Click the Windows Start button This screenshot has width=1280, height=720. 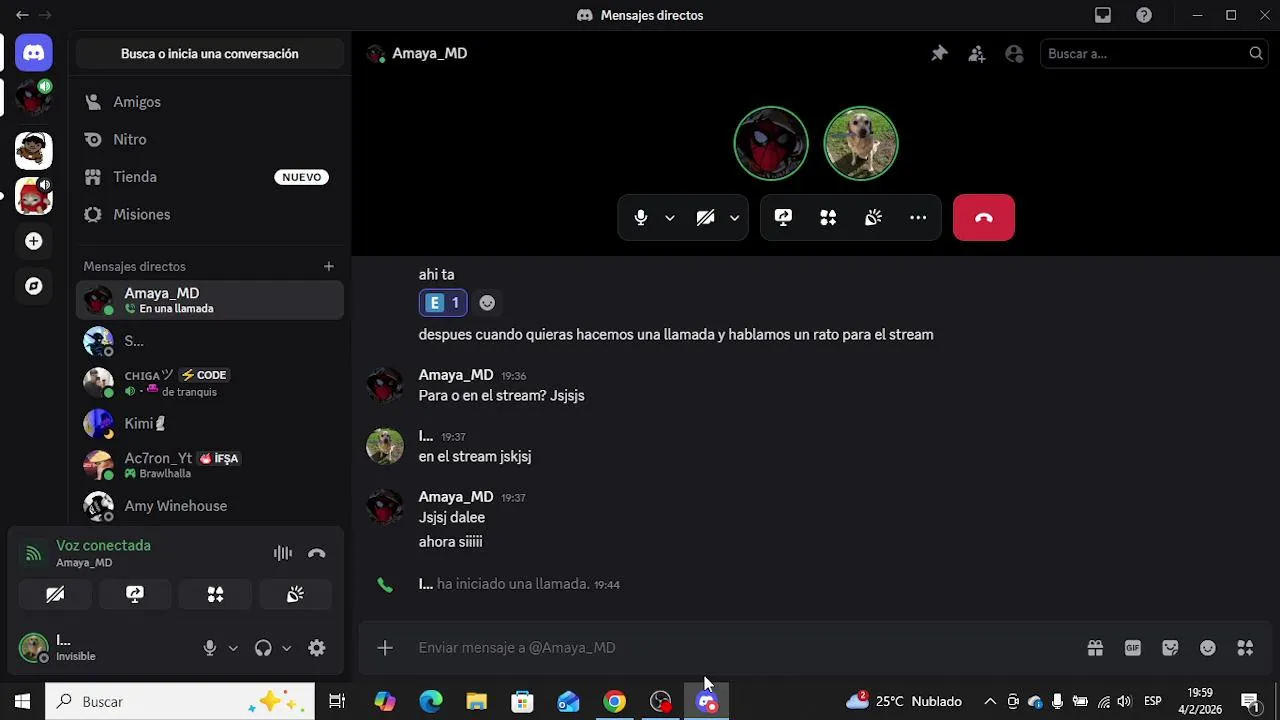22,702
